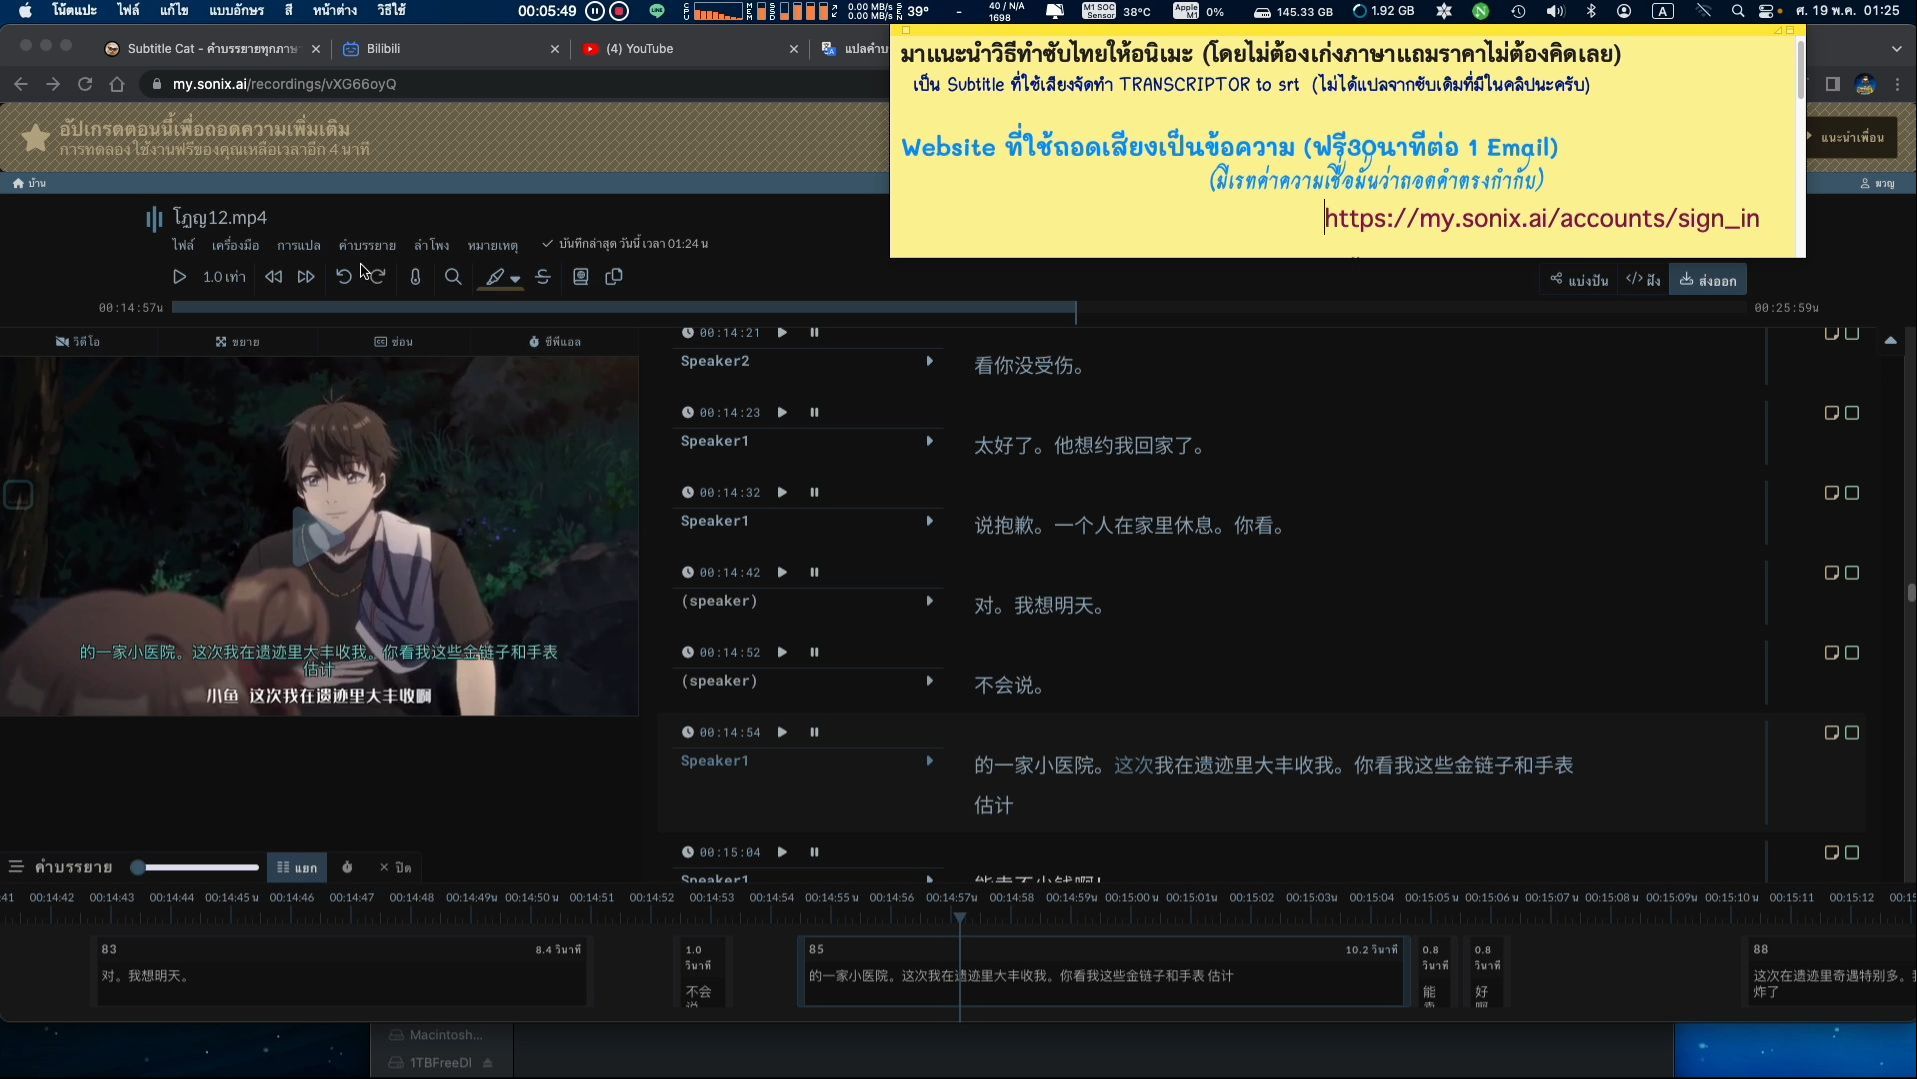1917x1079 pixels.
Task: Open the ลำโพง menu
Action: tap(431, 245)
